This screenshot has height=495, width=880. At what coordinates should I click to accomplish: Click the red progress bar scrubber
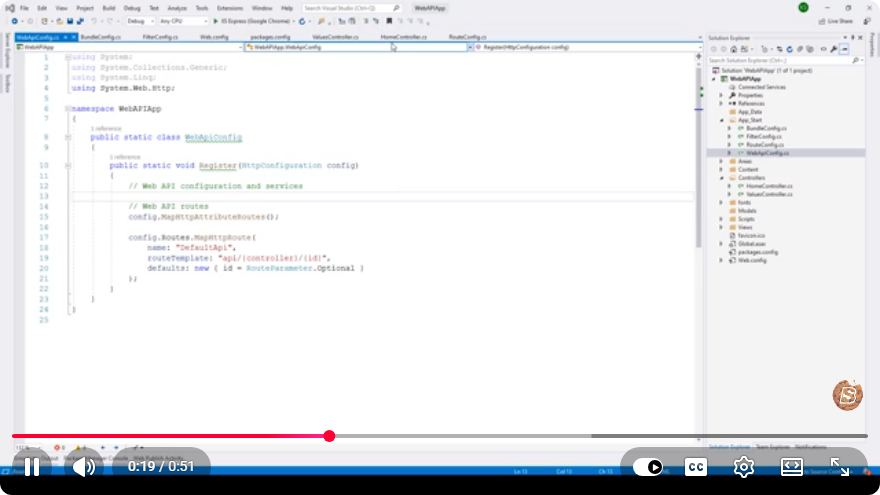click(x=329, y=436)
